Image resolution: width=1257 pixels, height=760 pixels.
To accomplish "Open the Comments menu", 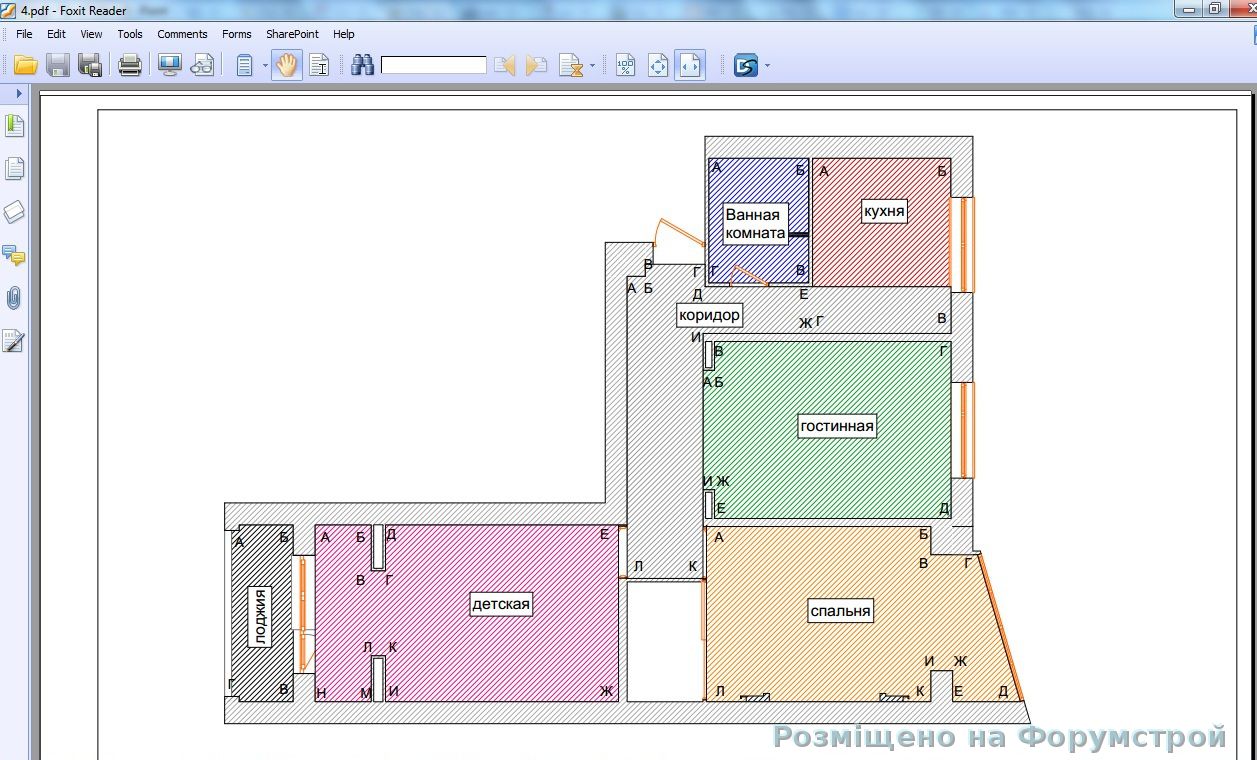I will coord(182,34).
